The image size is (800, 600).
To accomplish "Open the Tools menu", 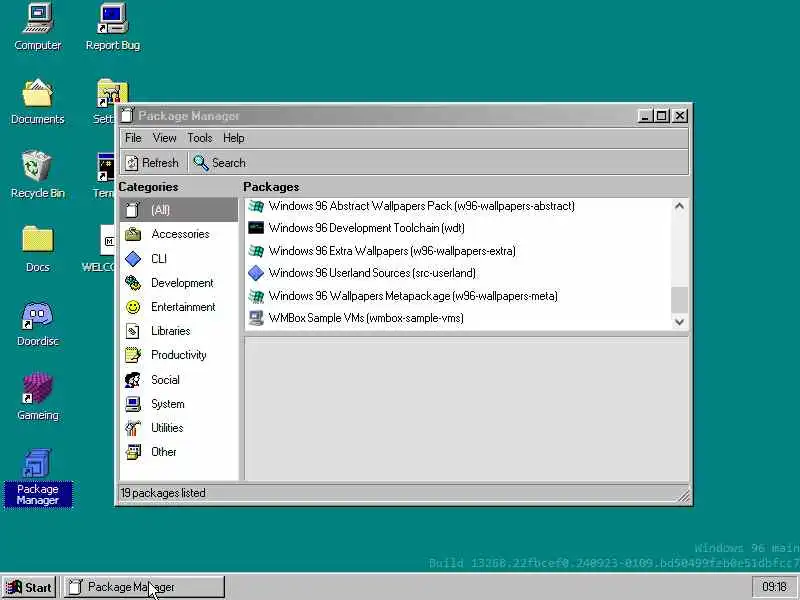I will point(199,138).
